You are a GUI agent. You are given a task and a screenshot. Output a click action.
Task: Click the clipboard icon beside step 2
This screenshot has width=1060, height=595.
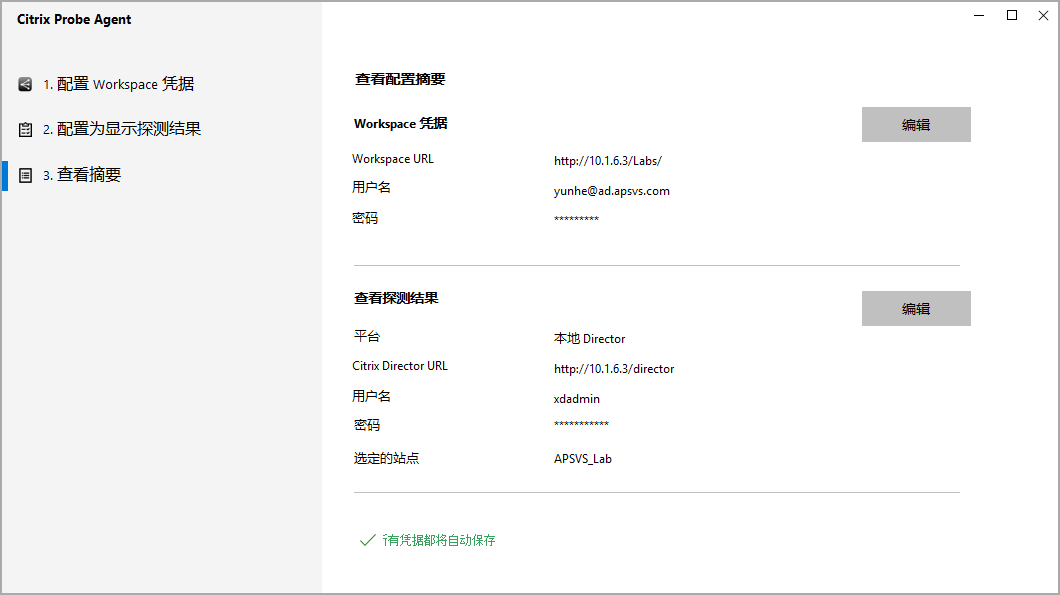(x=25, y=130)
